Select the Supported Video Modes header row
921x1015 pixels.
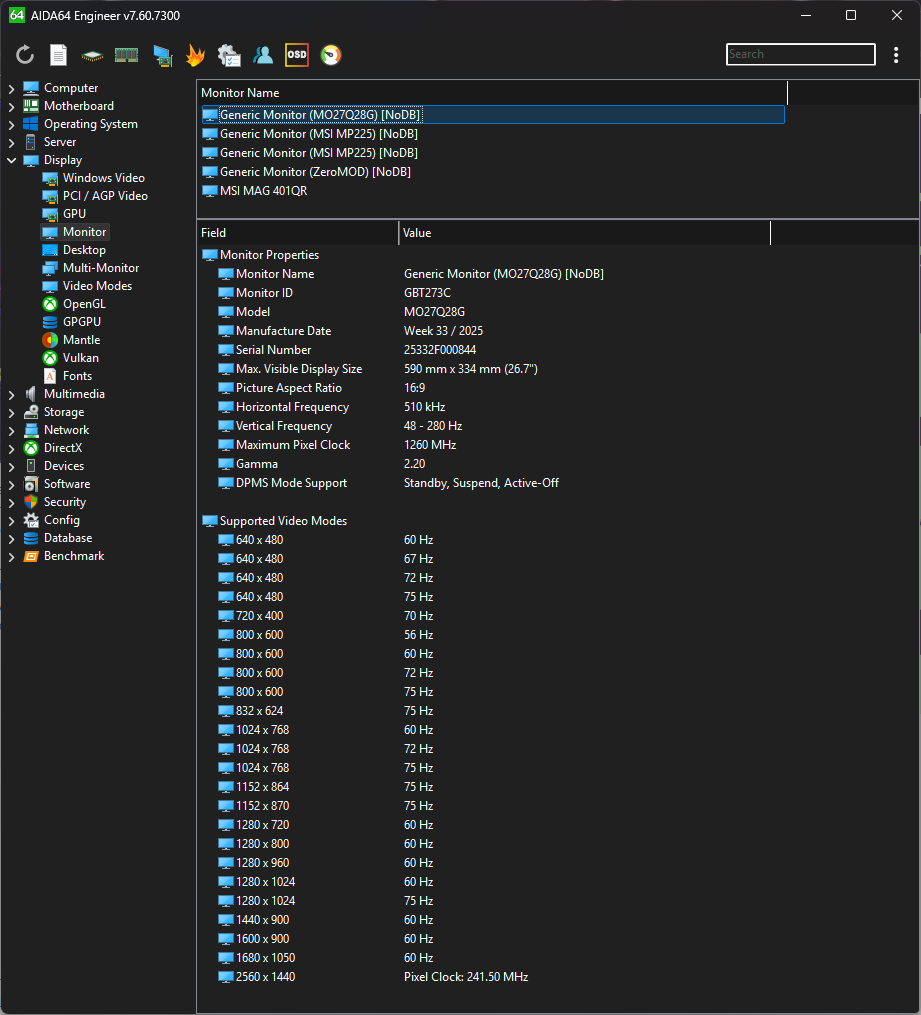[485, 521]
